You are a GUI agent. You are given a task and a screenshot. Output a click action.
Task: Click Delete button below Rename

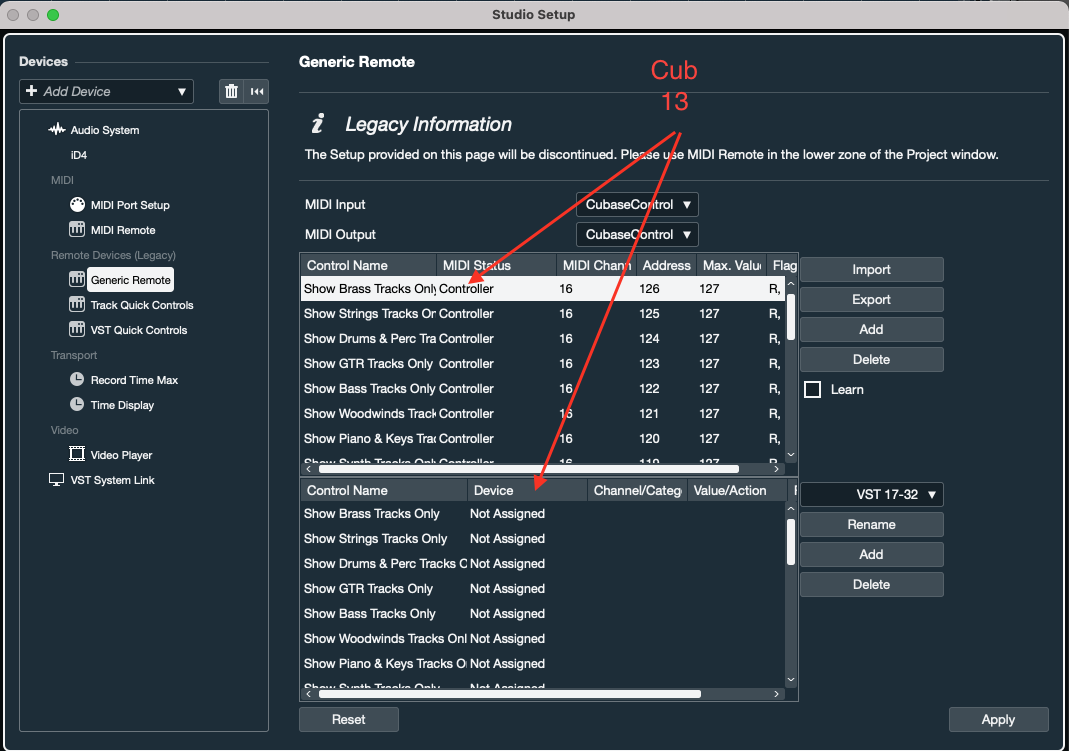coord(871,585)
